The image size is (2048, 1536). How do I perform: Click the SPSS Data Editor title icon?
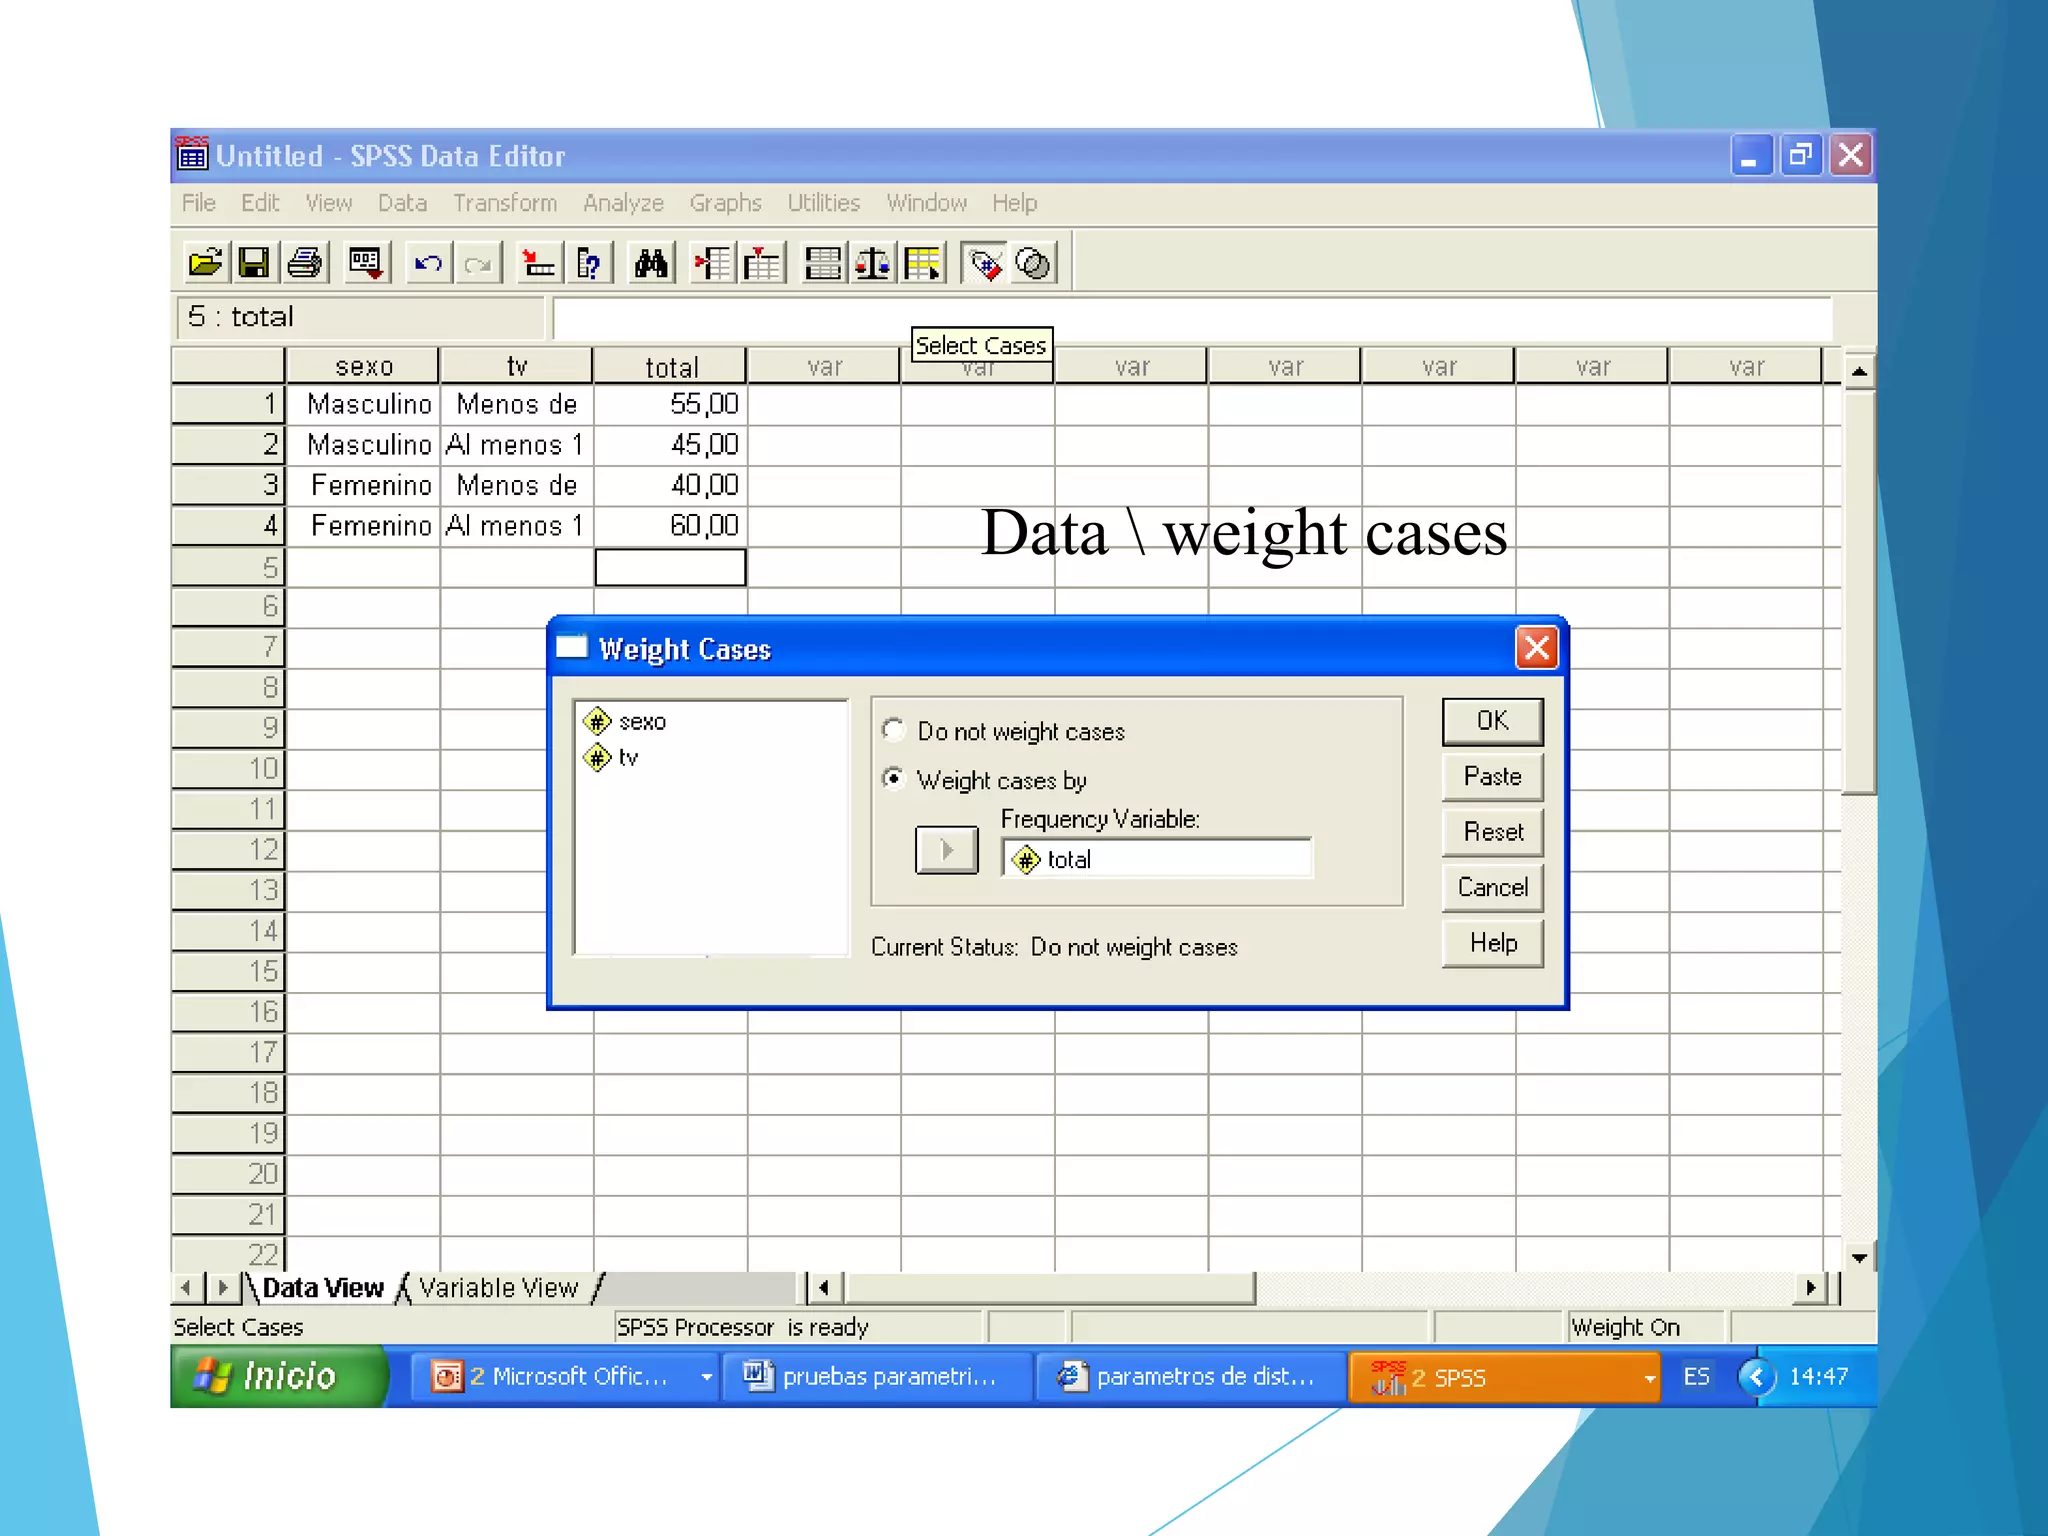click(192, 155)
